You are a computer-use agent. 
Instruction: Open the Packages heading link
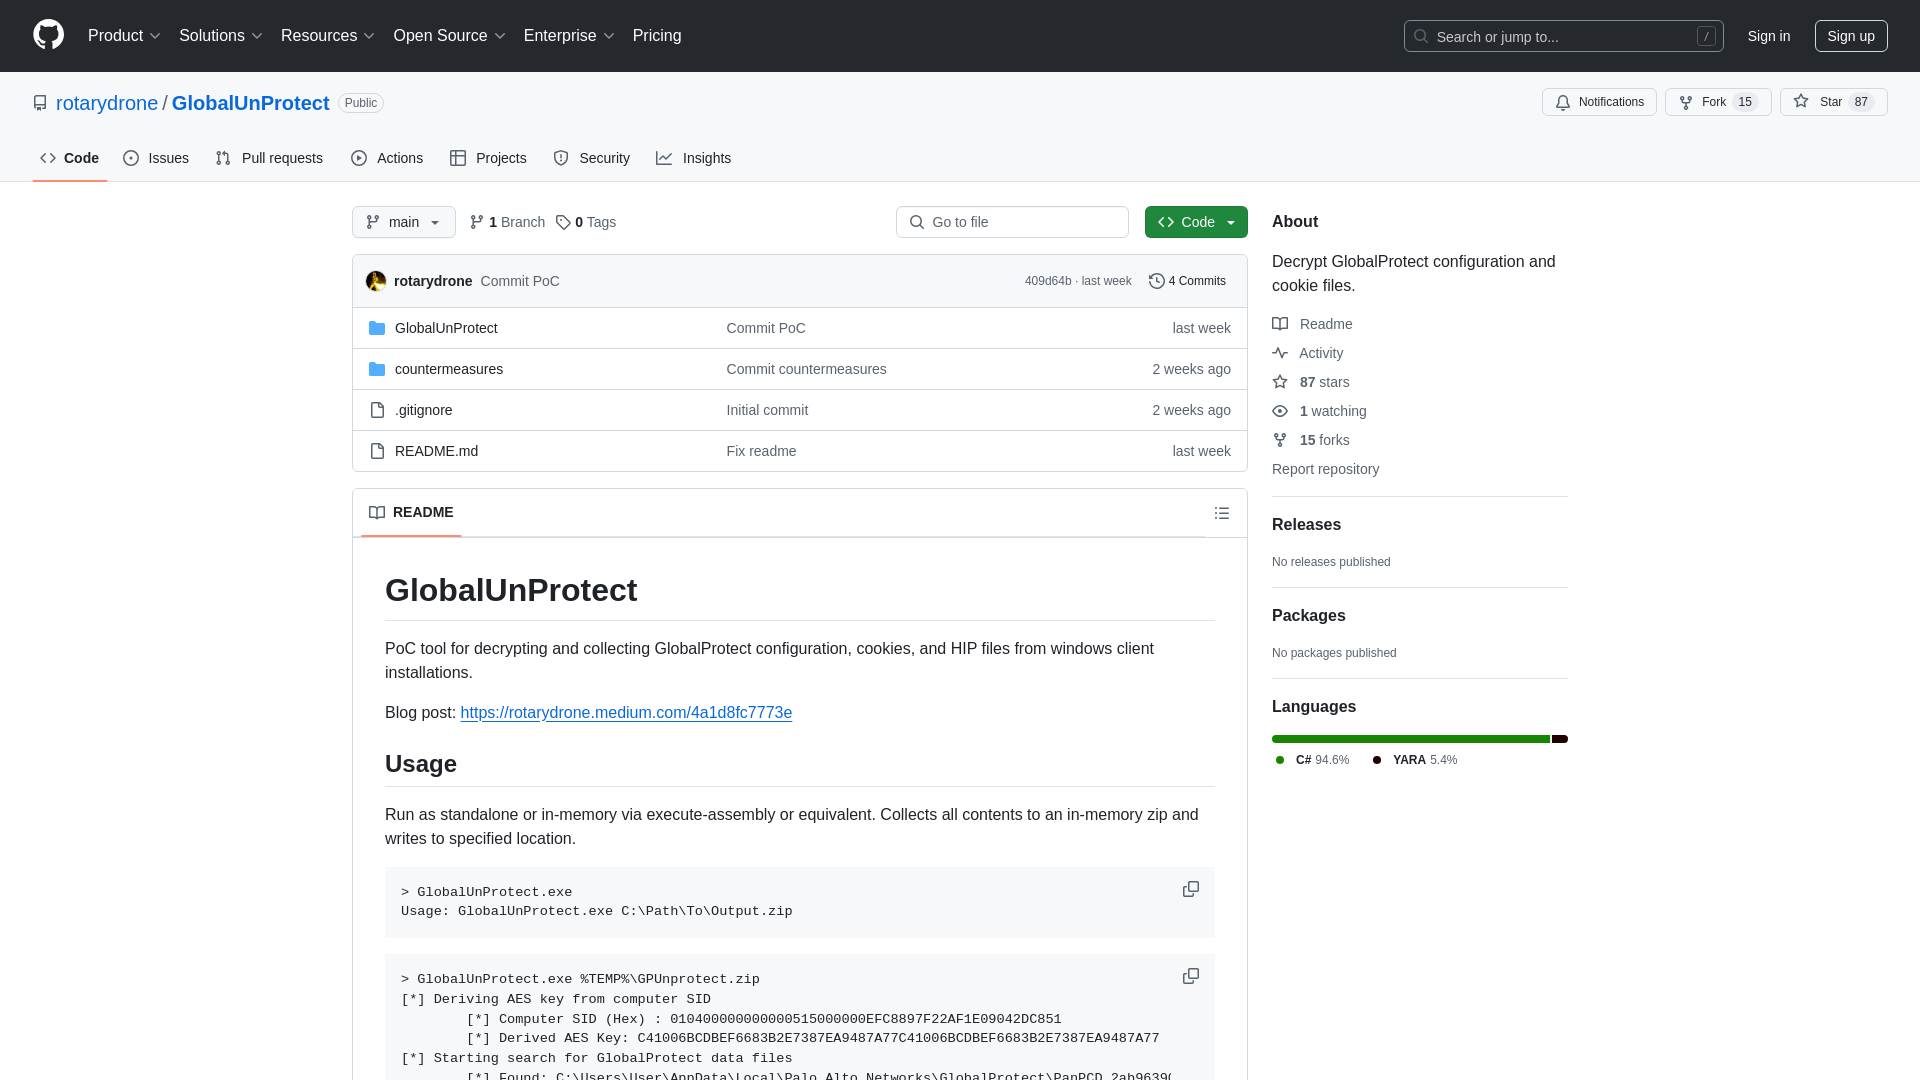(1308, 616)
